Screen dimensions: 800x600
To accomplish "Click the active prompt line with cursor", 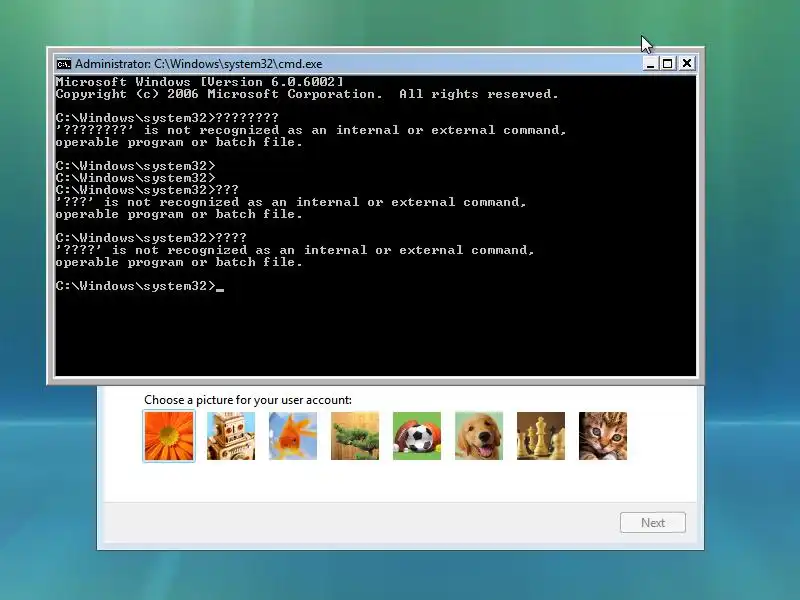I will (140, 286).
